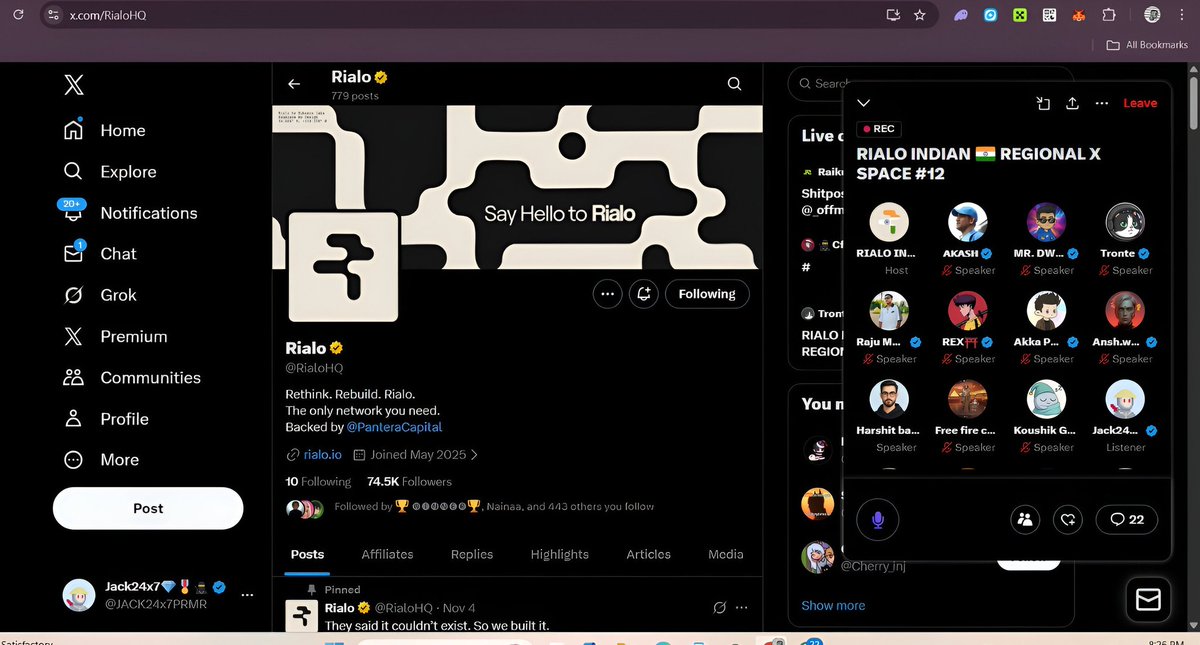The height and width of the screenshot is (645, 1200).
Task: Switch to the Highlights tab
Action: [560, 554]
